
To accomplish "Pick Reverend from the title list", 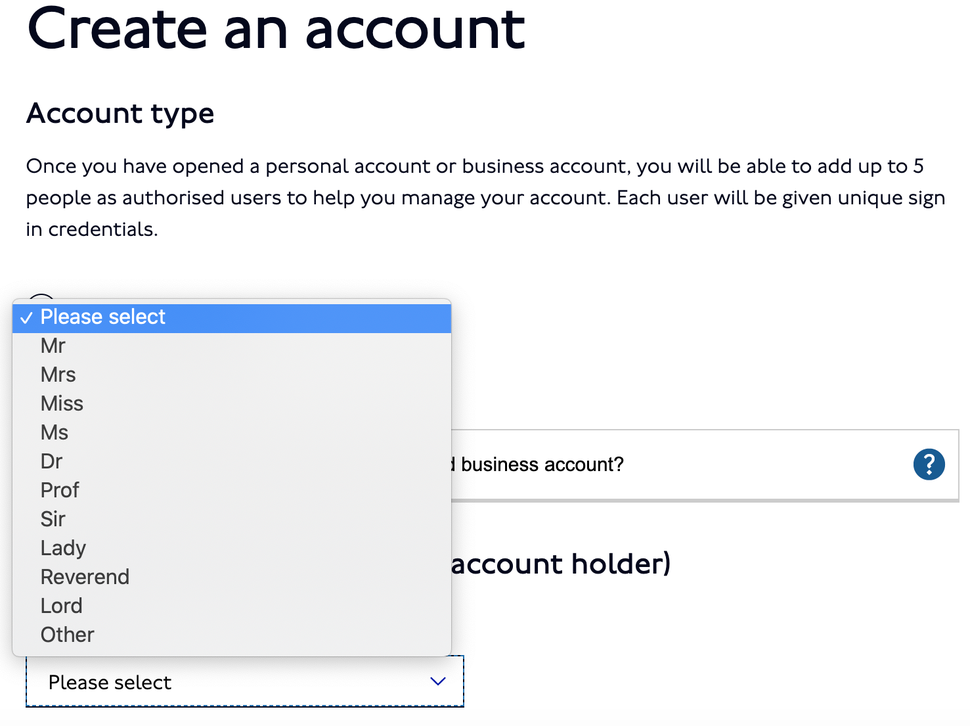I will pyautogui.click(x=232, y=577).
